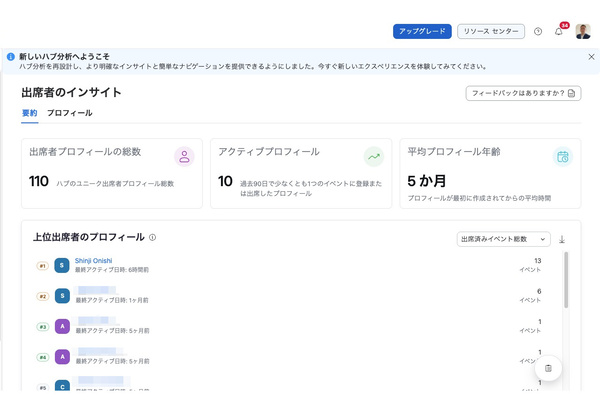The image size is (600, 400).
Task: Click the アップグレード button
Action: [x=422, y=31]
